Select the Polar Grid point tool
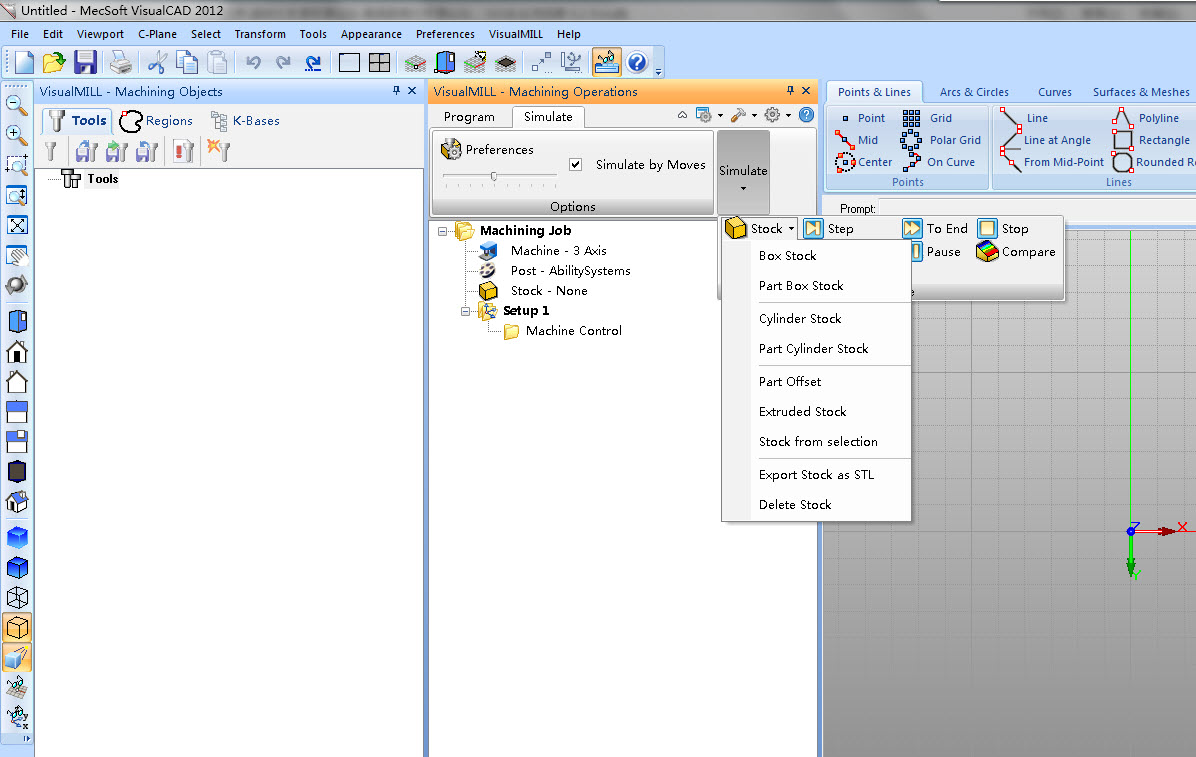 (x=941, y=140)
